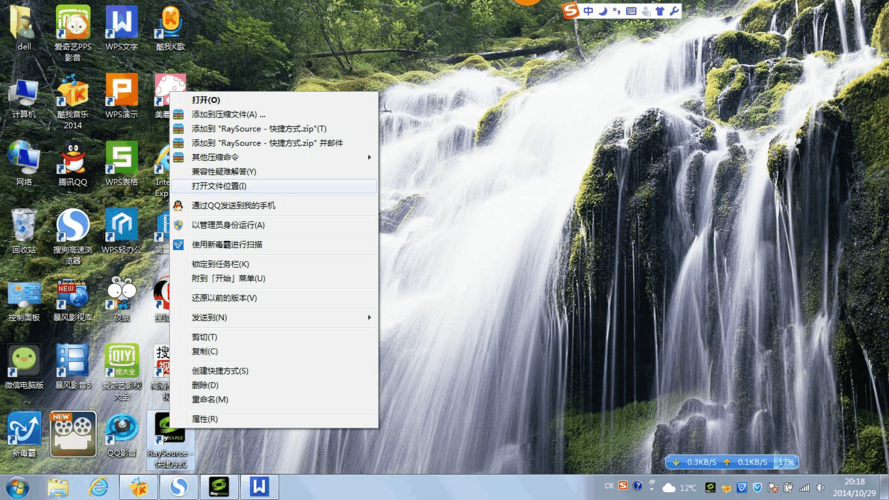
Task: Open 爱奇艺影视大全 desktop icon
Action: [x=121, y=371]
